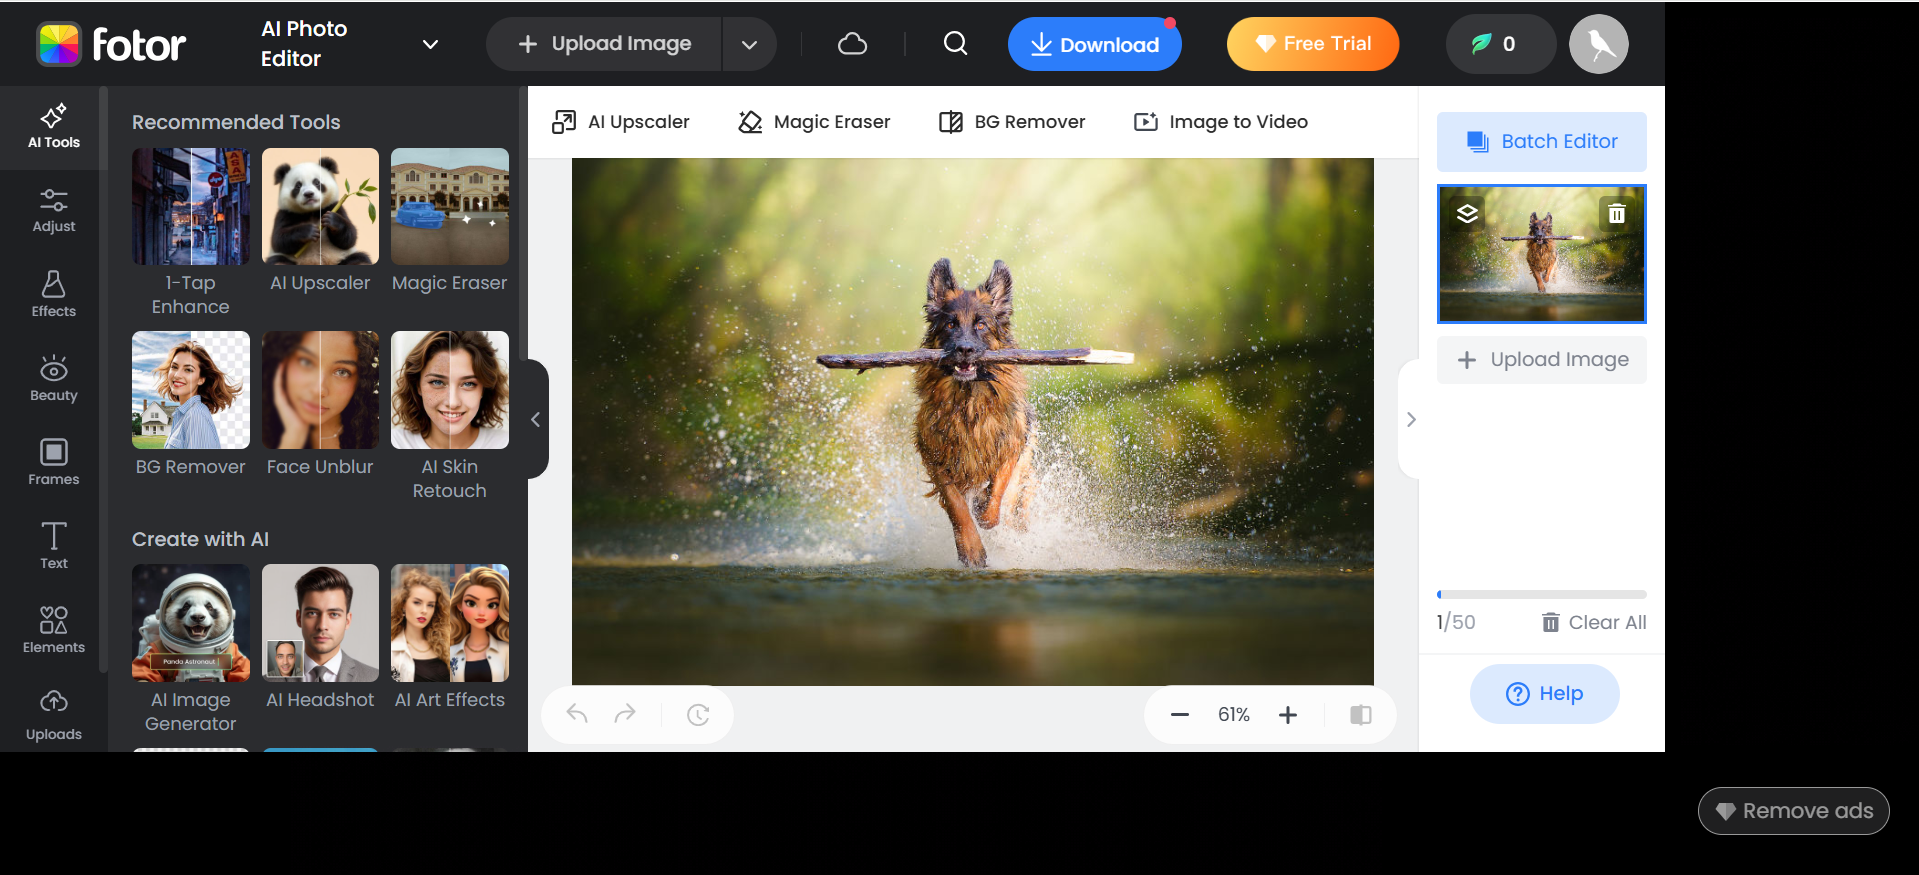Open the Adjust panel
Screen dimensions: 1919x875
pos(53,211)
